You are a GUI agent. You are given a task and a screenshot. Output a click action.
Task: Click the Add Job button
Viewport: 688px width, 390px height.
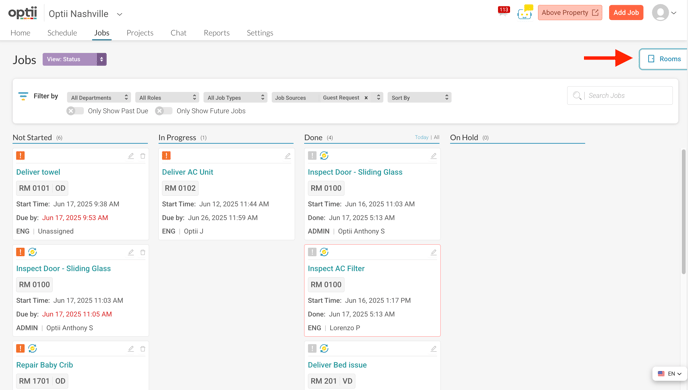click(626, 13)
